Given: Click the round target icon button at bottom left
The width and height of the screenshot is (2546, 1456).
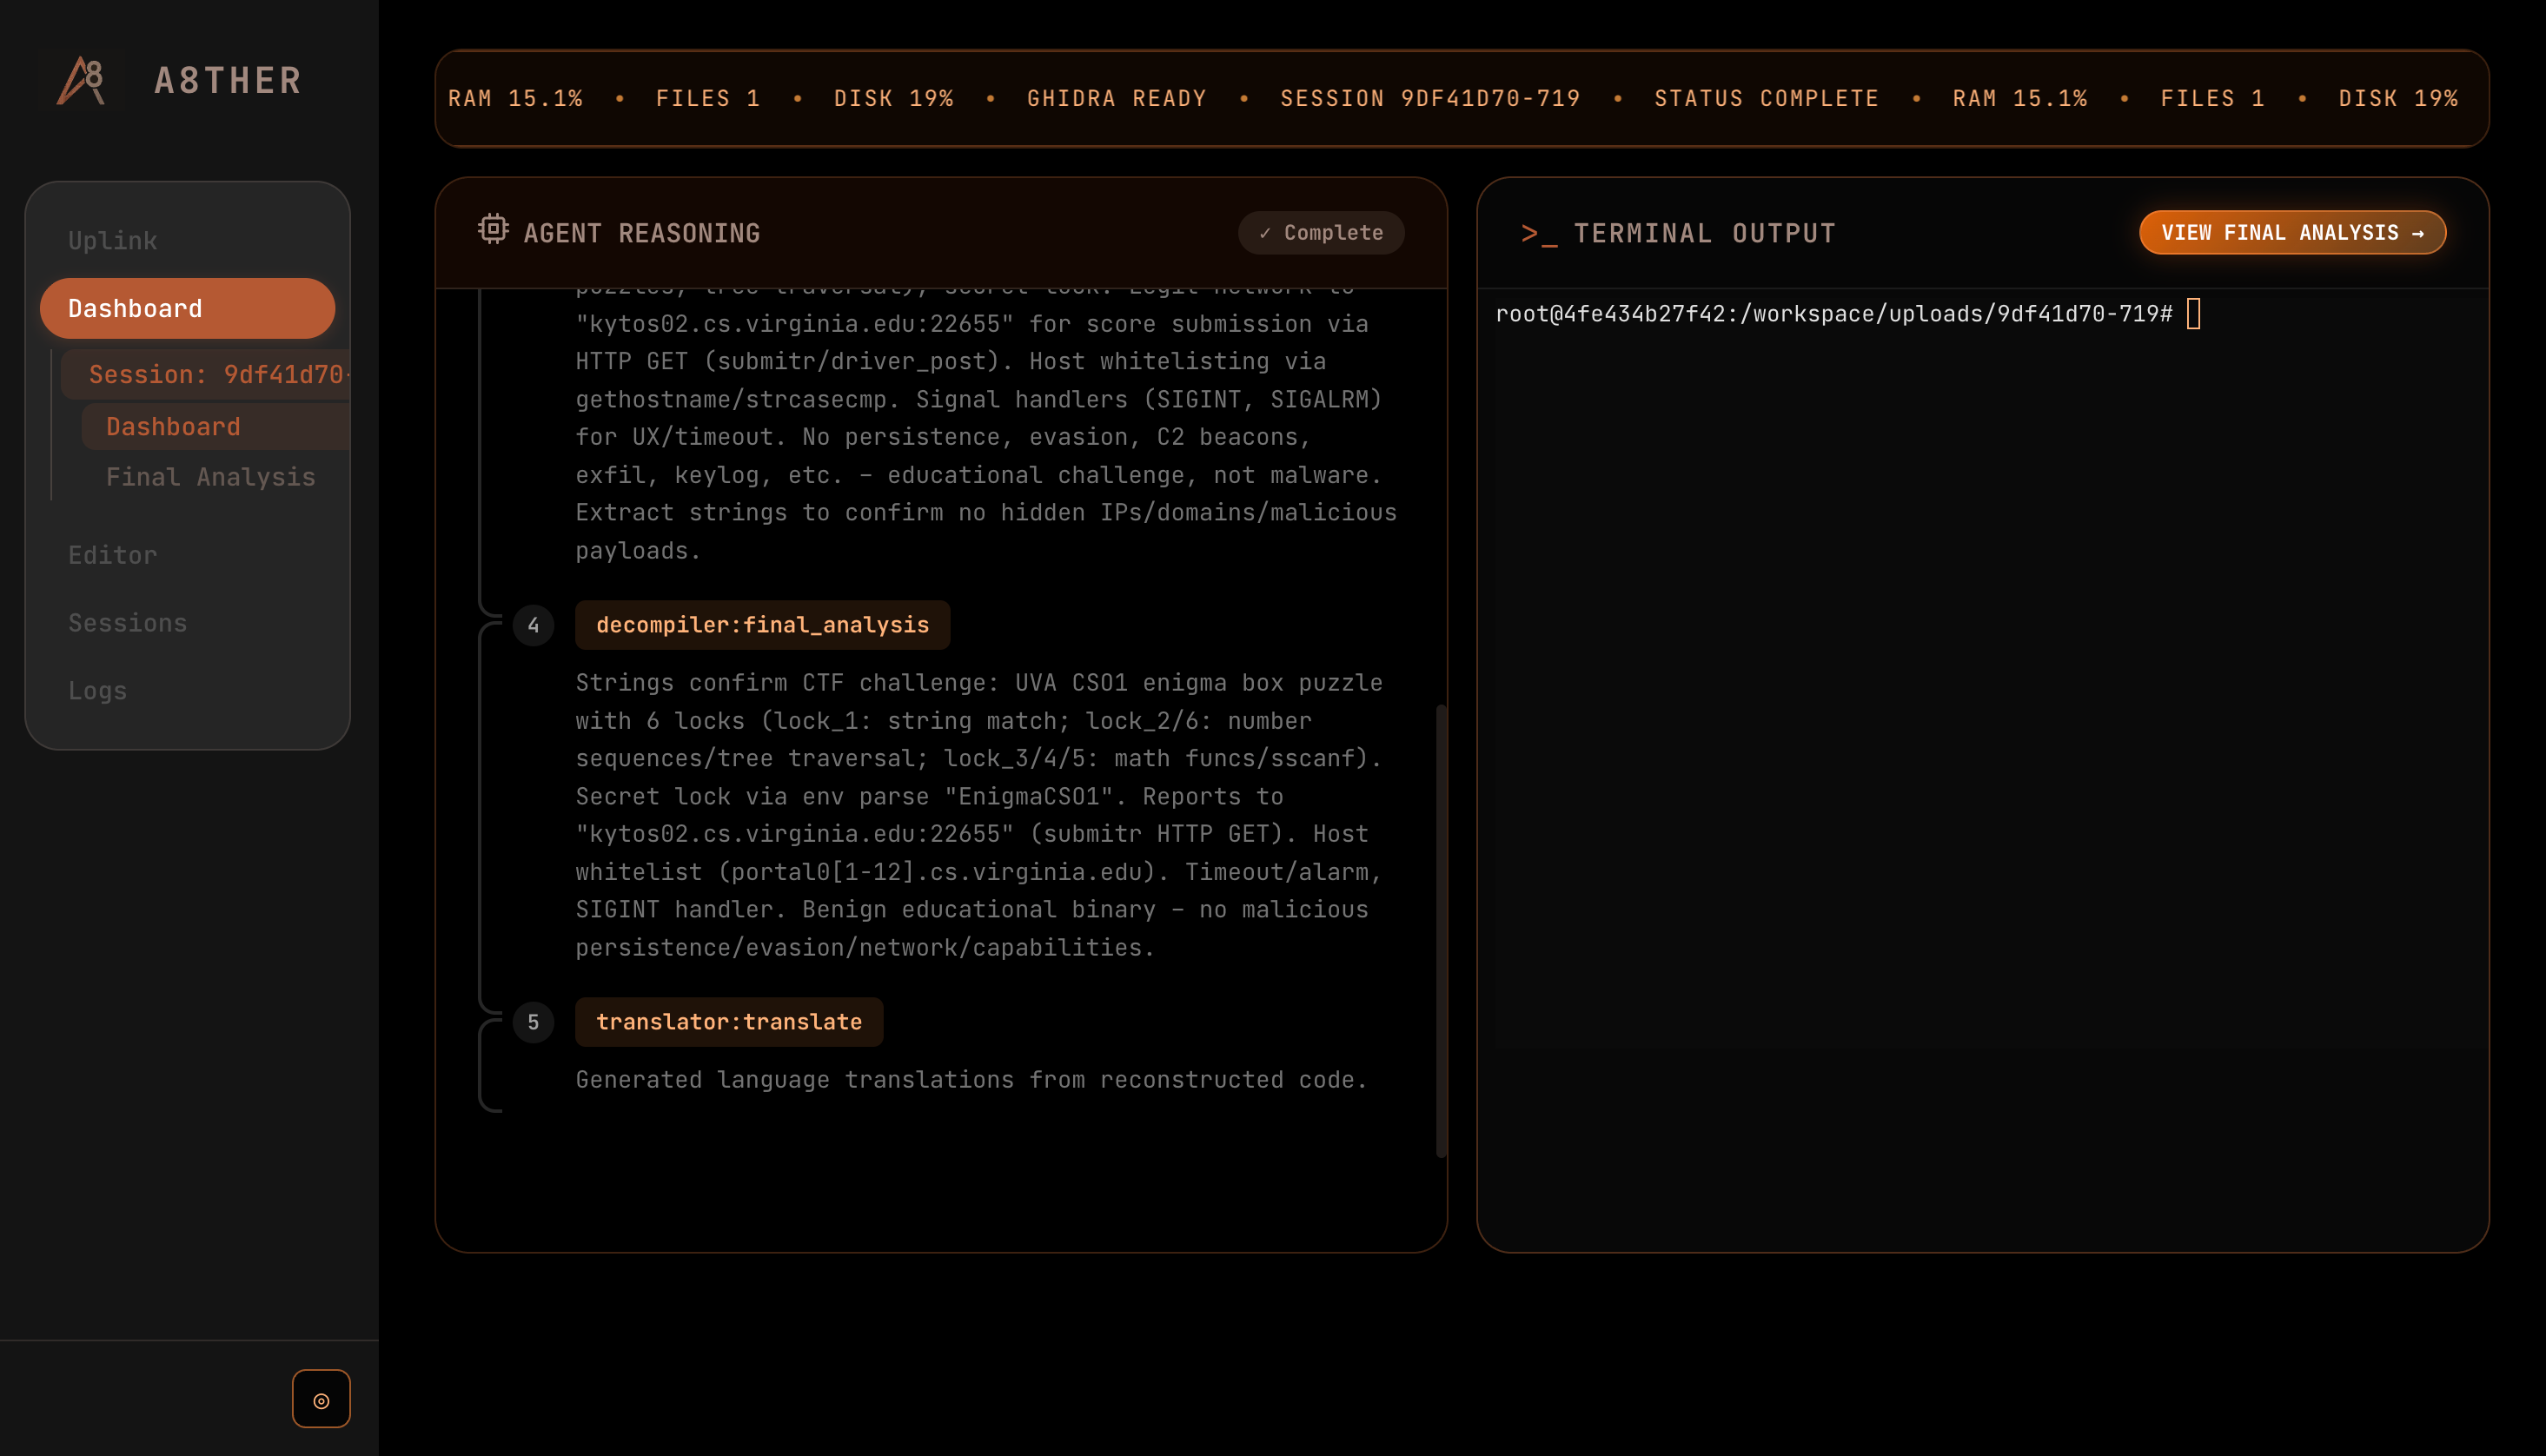Looking at the screenshot, I should 321,1399.
